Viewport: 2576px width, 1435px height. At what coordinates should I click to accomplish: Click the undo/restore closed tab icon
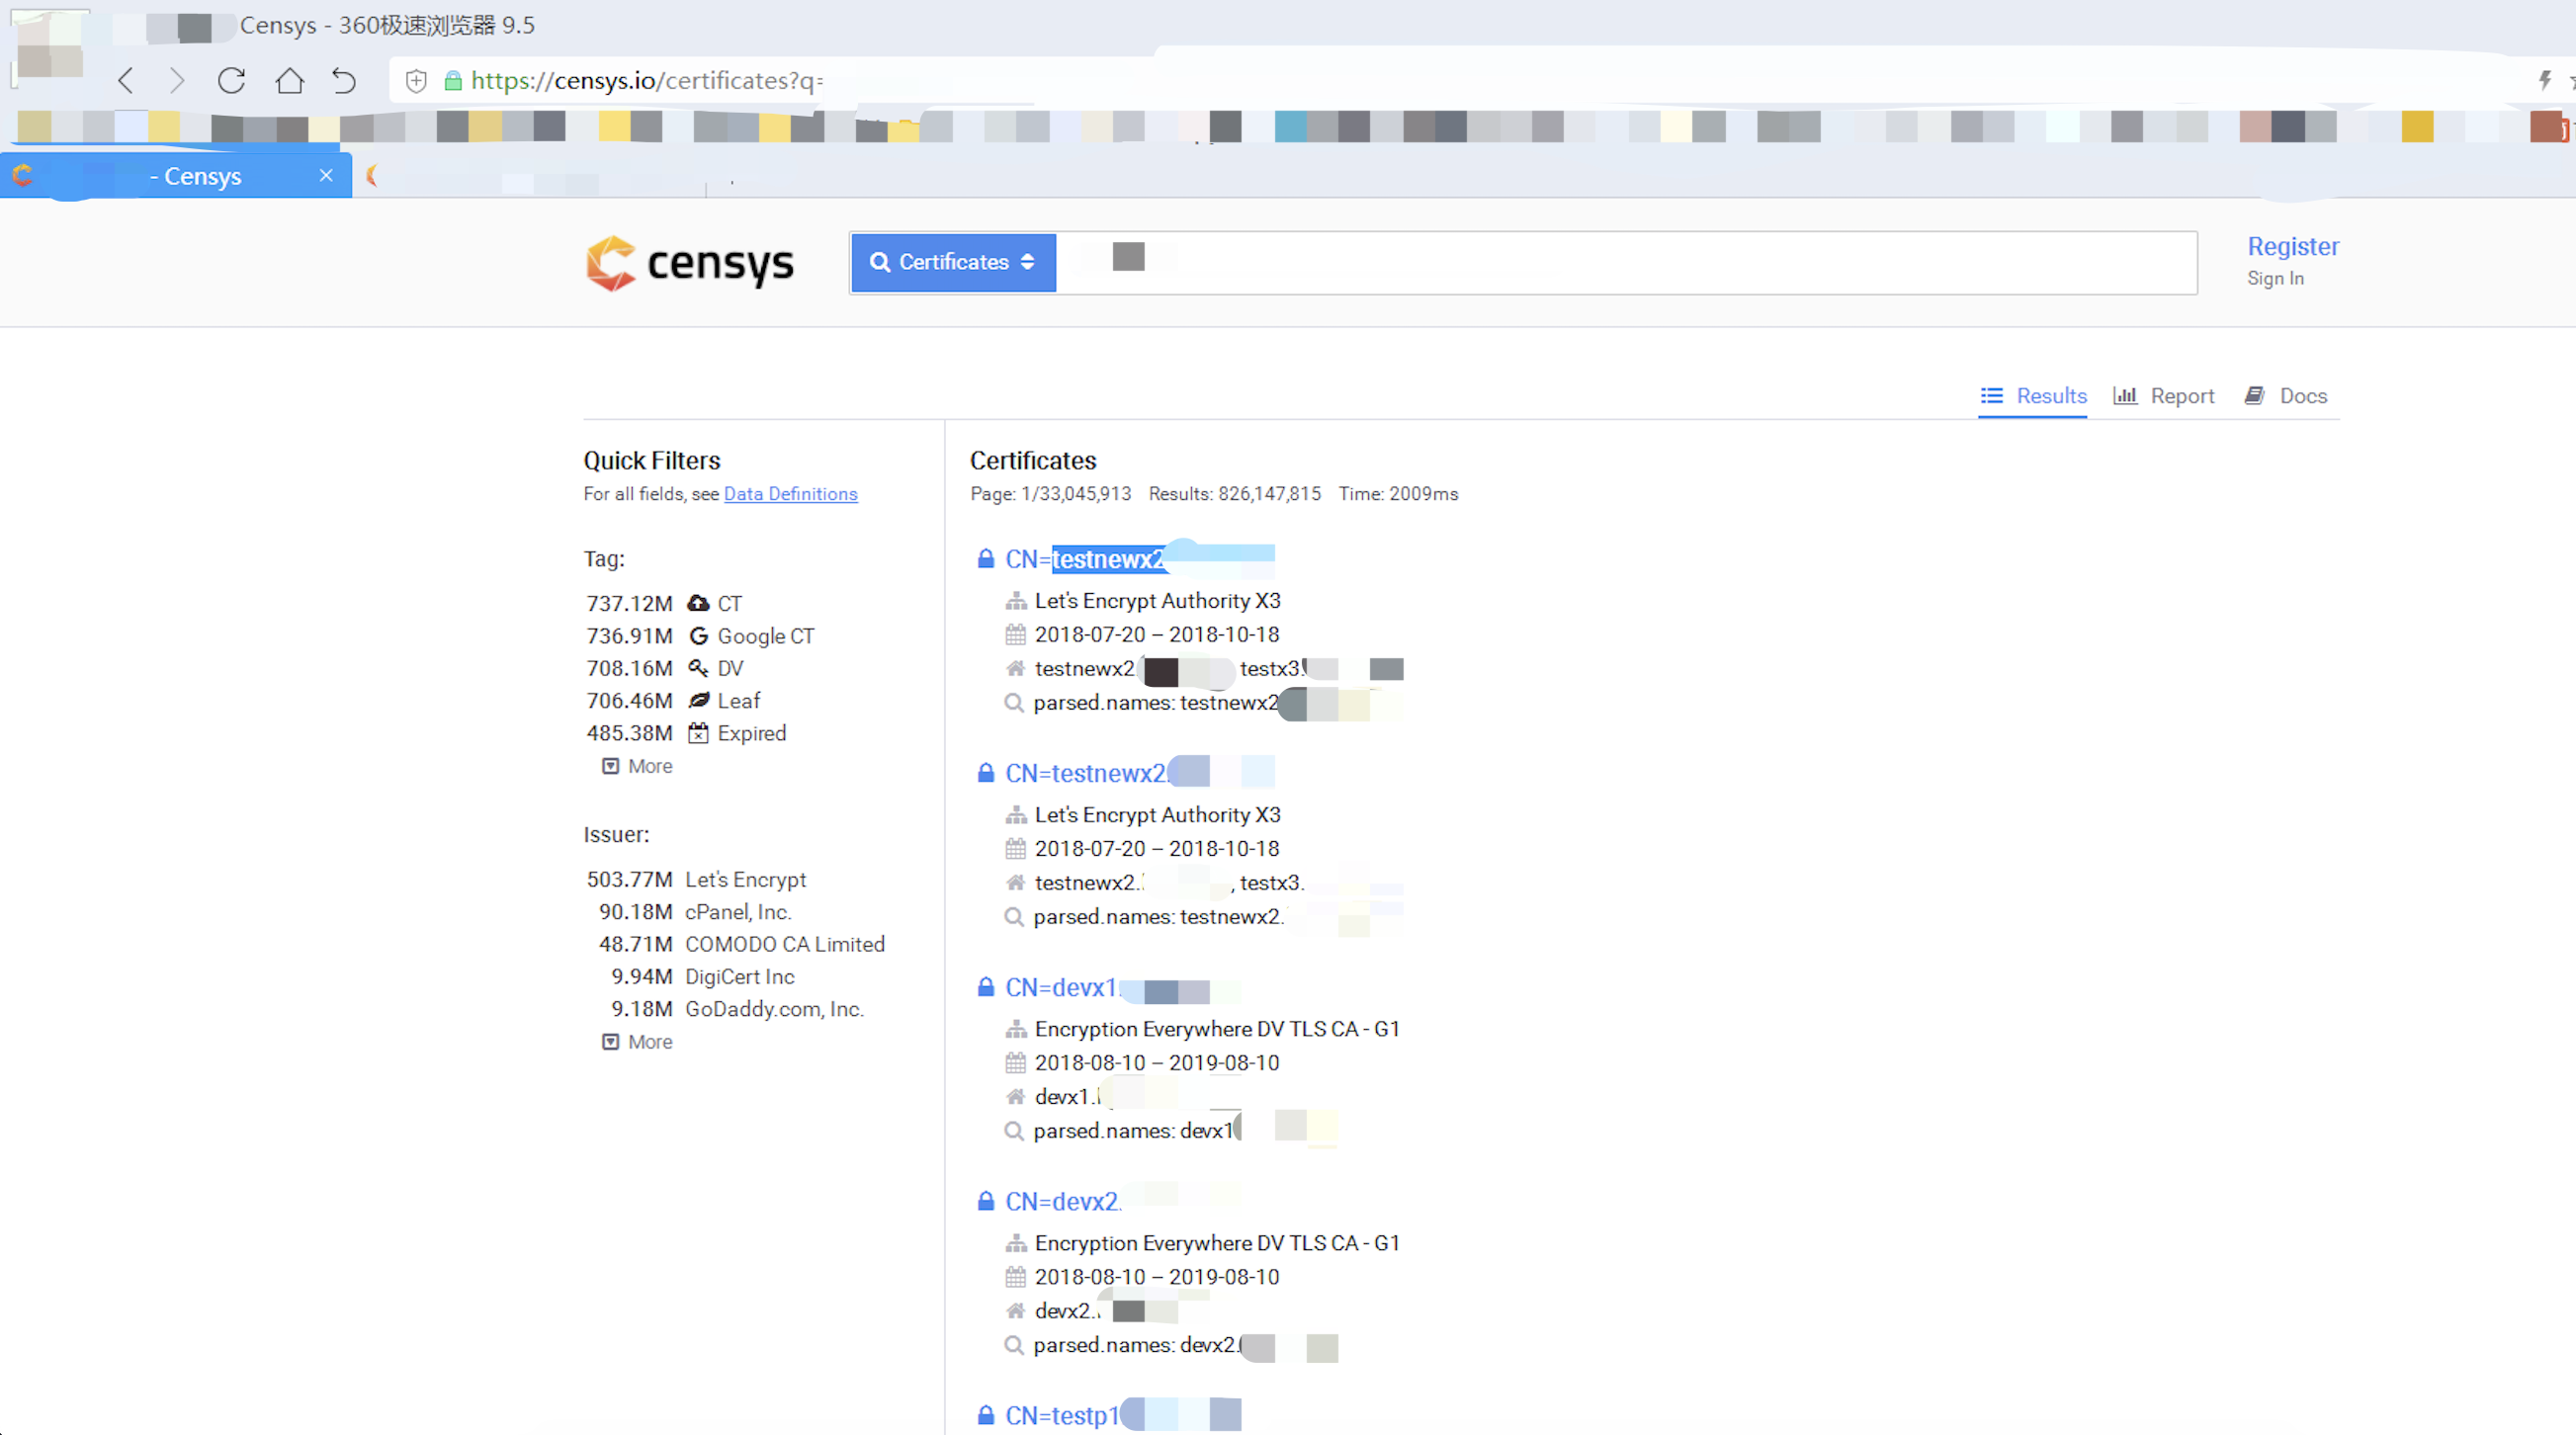coord(344,80)
